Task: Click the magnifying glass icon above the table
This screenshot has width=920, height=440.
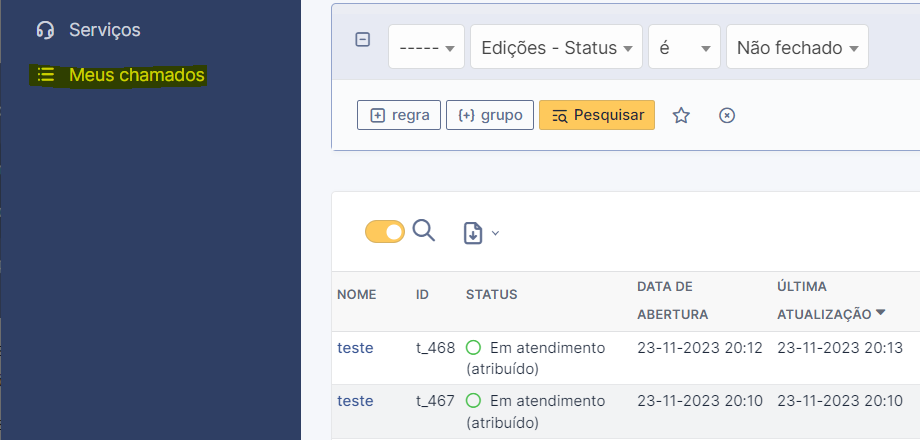Action: [424, 231]
